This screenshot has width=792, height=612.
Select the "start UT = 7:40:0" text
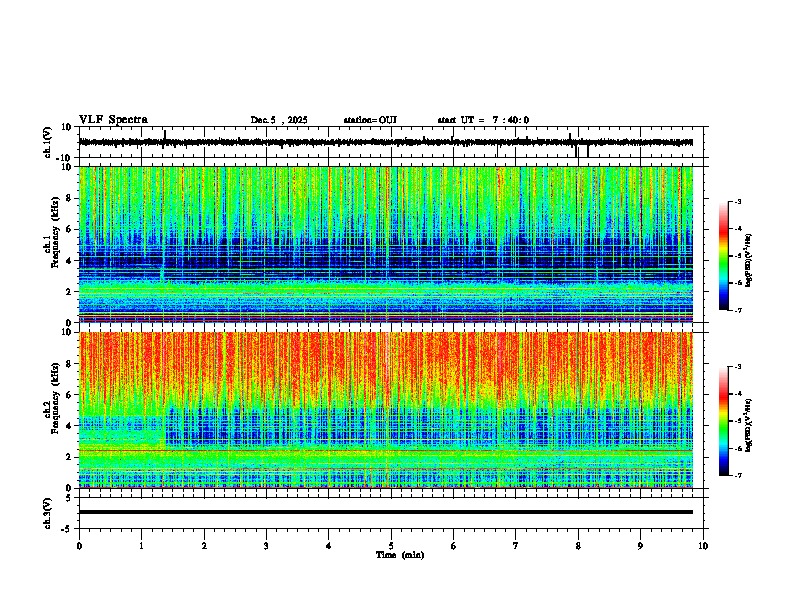tap(483, 120)
